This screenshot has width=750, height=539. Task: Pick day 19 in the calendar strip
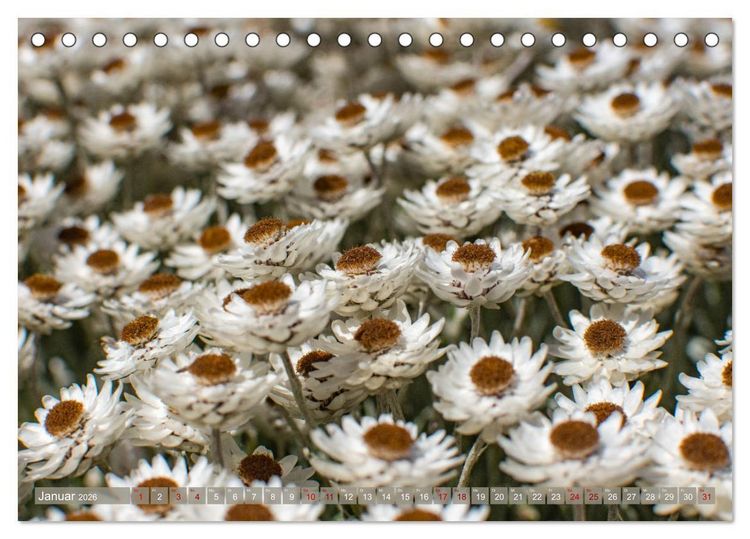pyautogui.click(x=480, y=496)
